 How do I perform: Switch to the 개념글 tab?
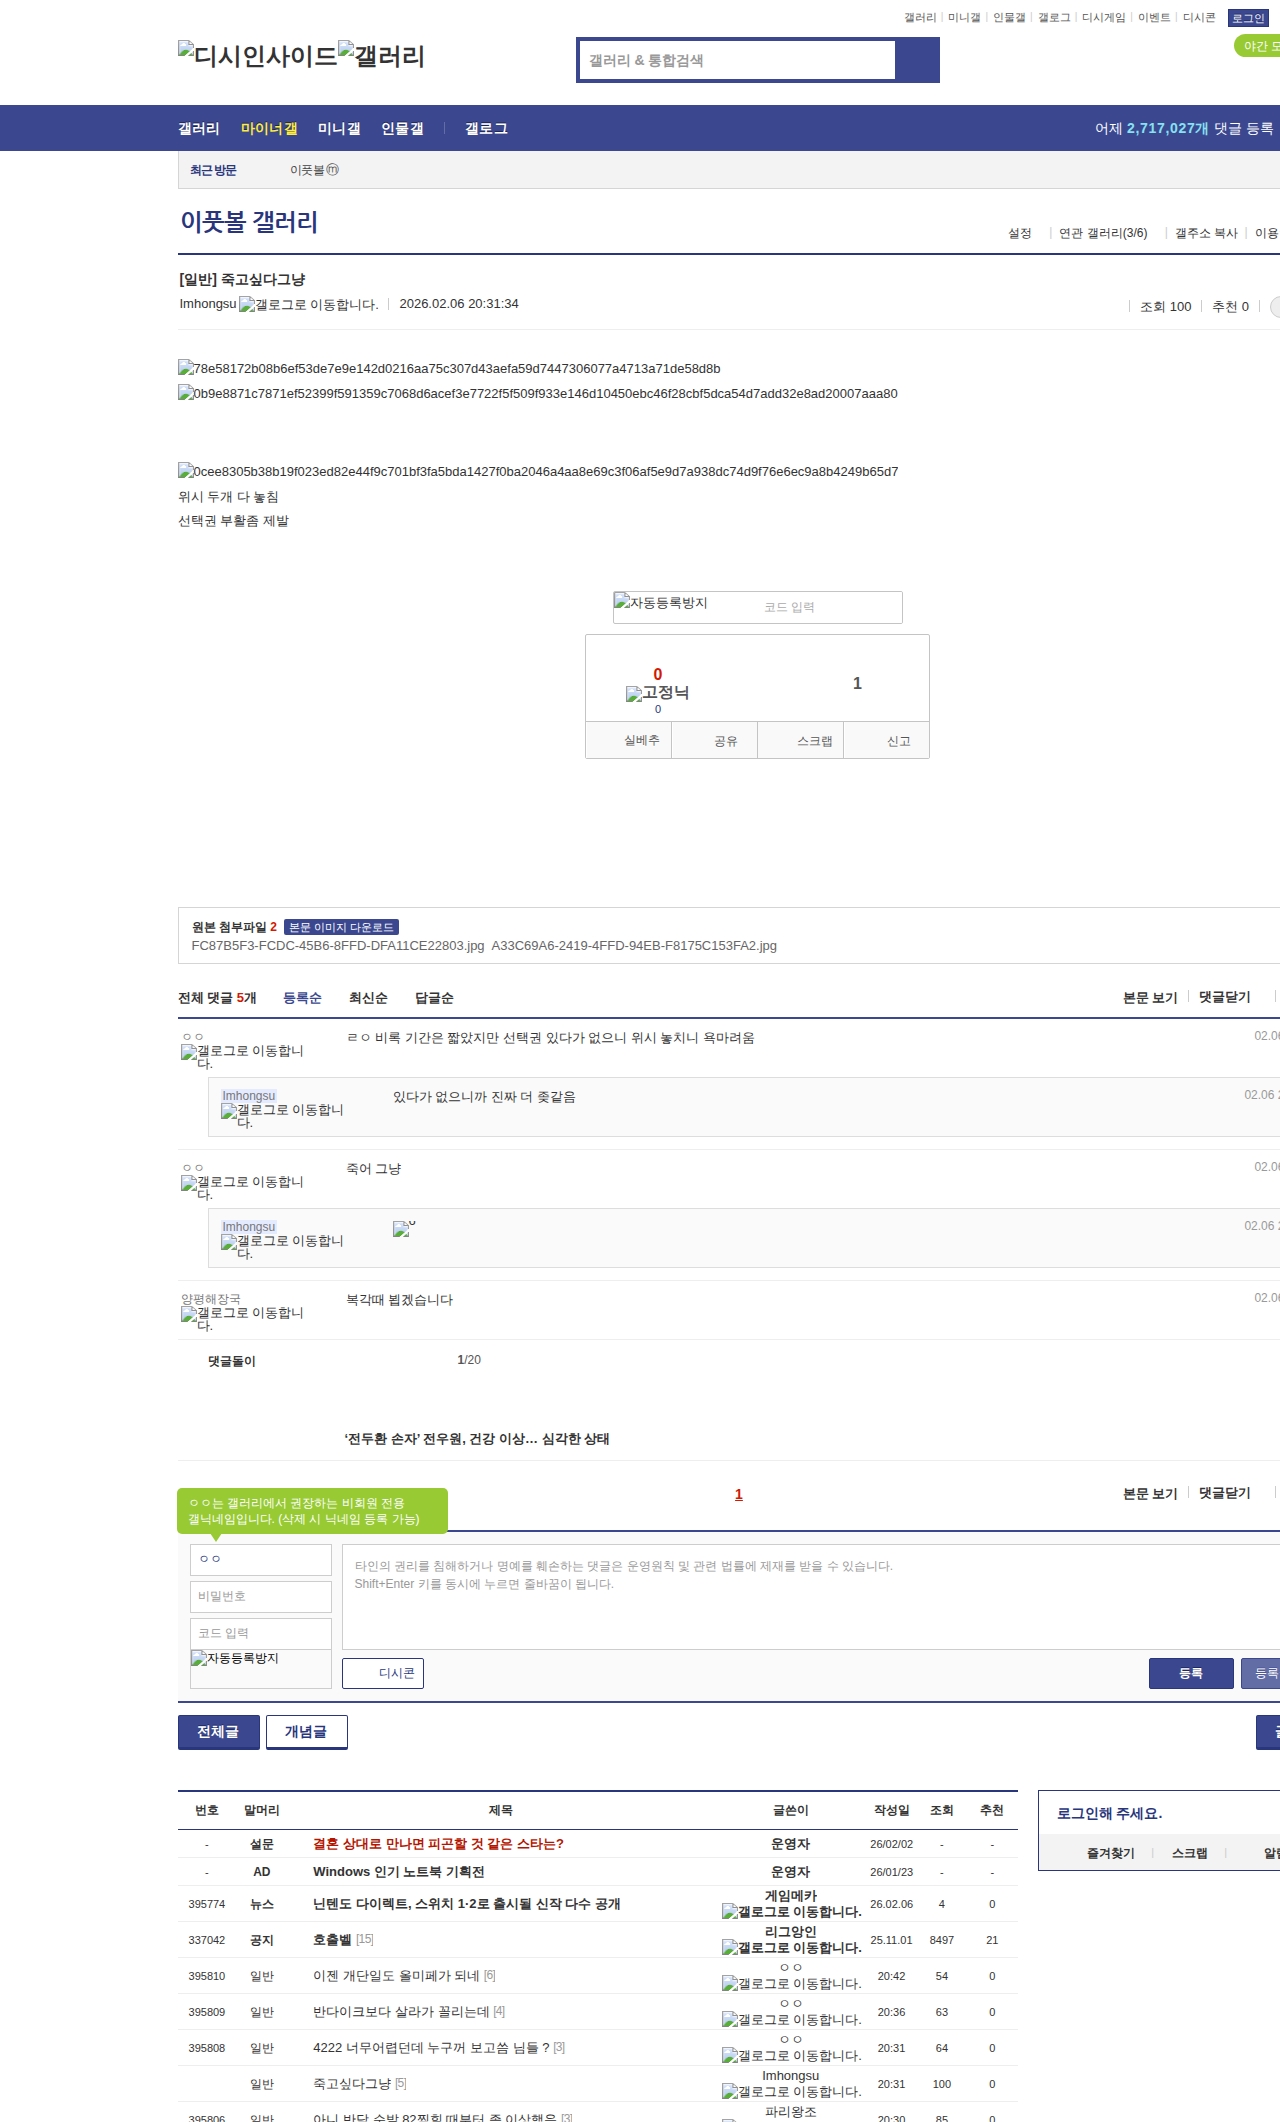(x=306, y=1732)
